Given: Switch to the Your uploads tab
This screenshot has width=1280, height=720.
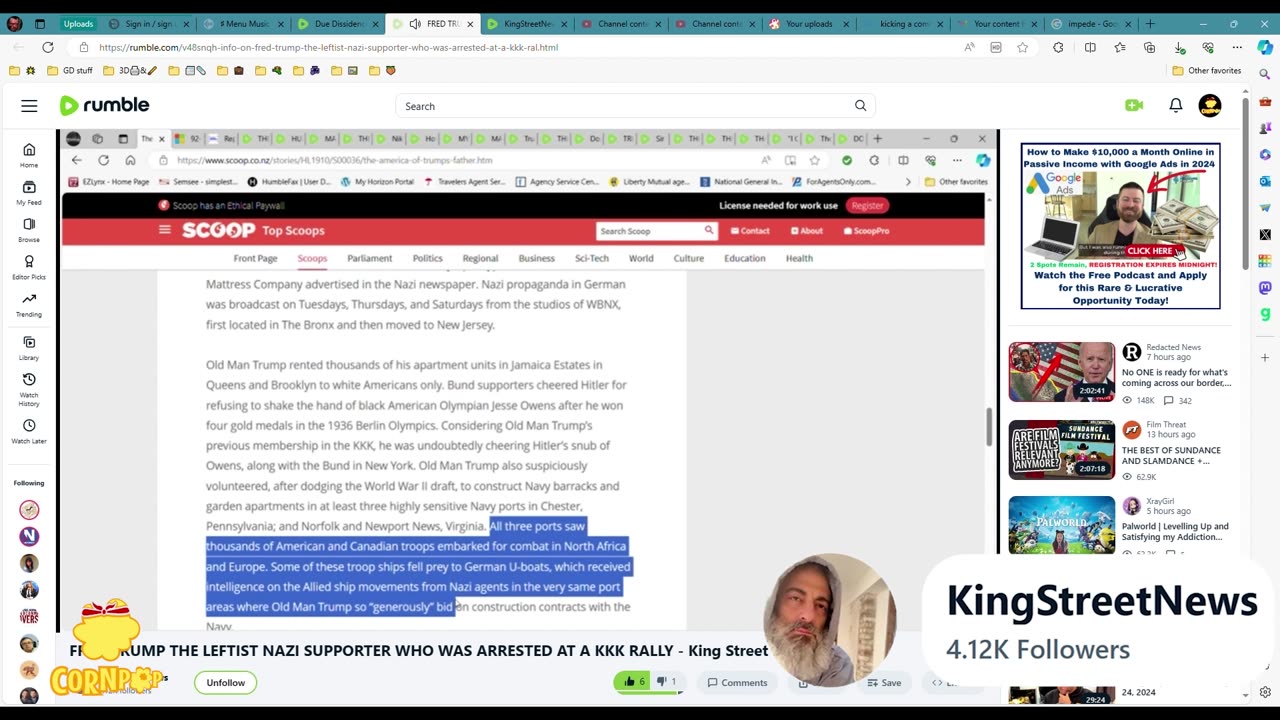Looking at the screenshot, I should pos(808,23).
